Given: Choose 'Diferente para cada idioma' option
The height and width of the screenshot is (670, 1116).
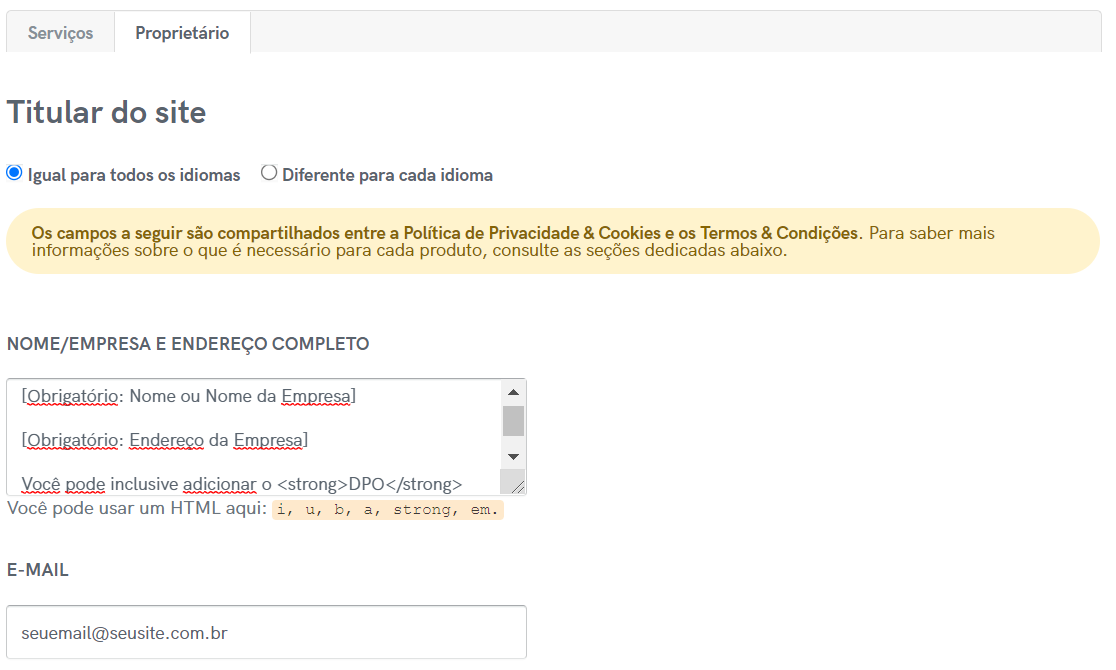Looking at the screenshot, I should (x=269, y=173).
